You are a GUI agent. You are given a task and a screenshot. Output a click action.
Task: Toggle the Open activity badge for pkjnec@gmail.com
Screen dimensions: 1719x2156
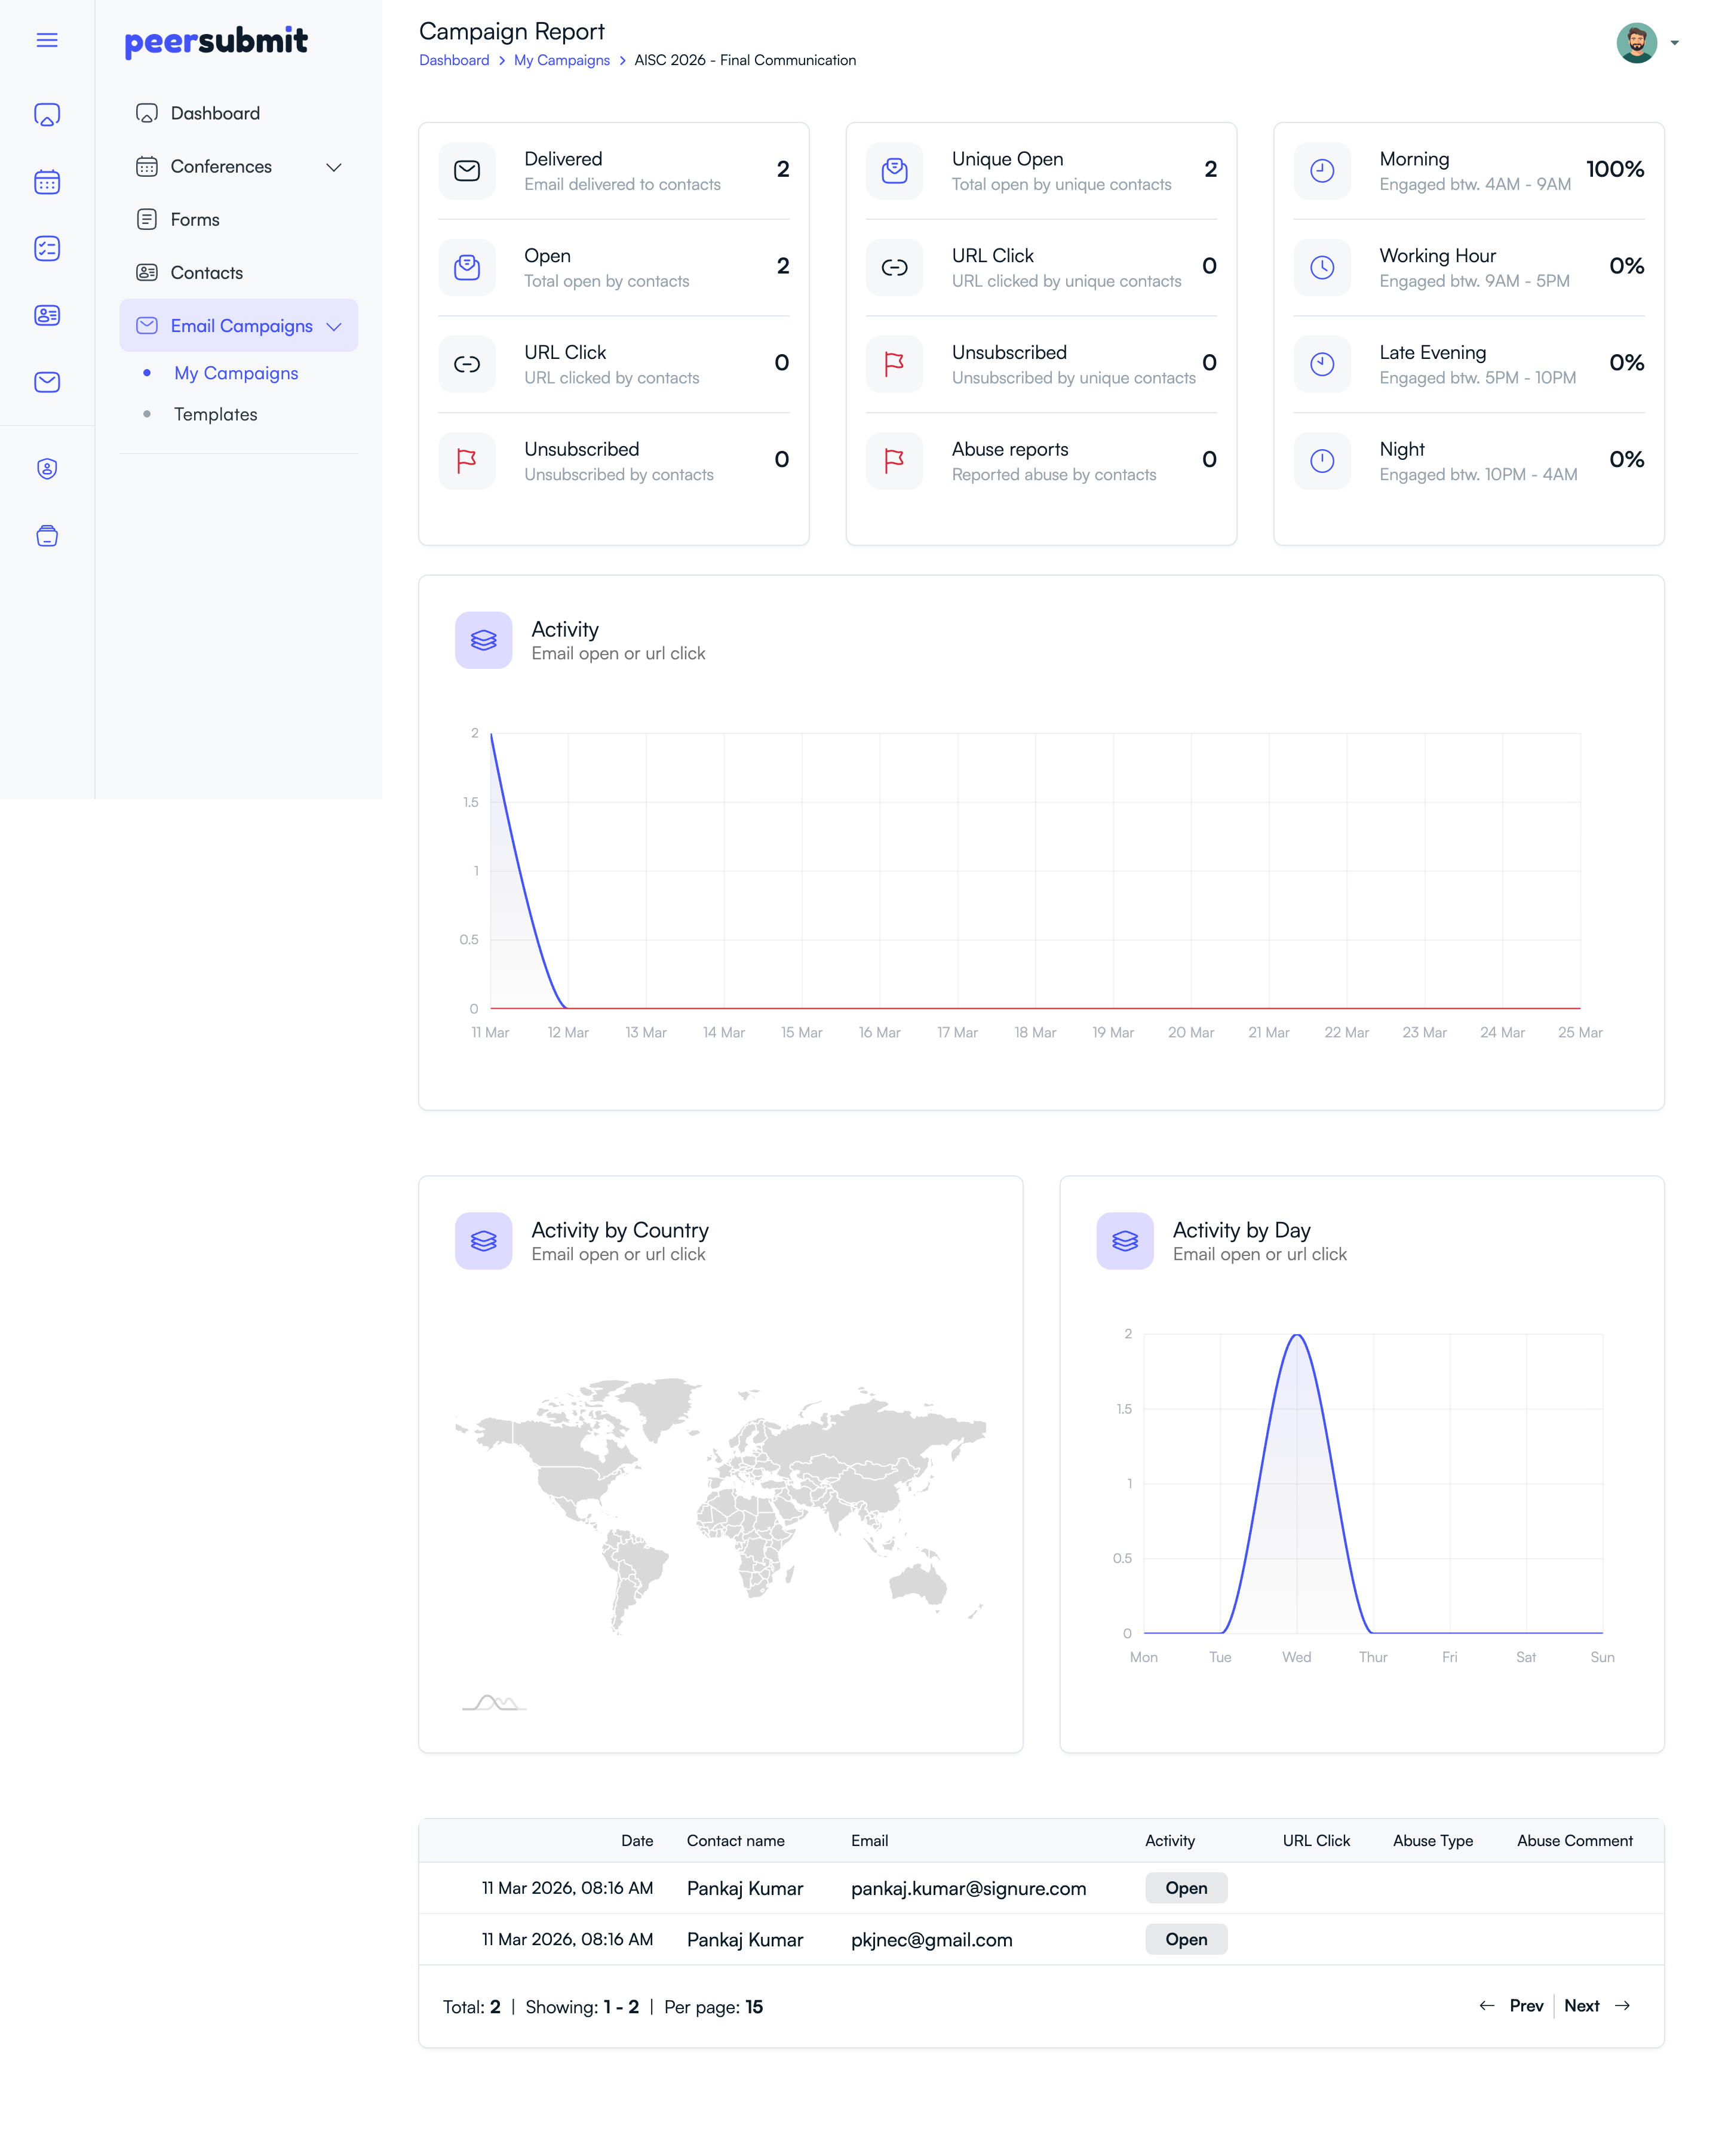pyautogui.click(x=1186, y=1939)
